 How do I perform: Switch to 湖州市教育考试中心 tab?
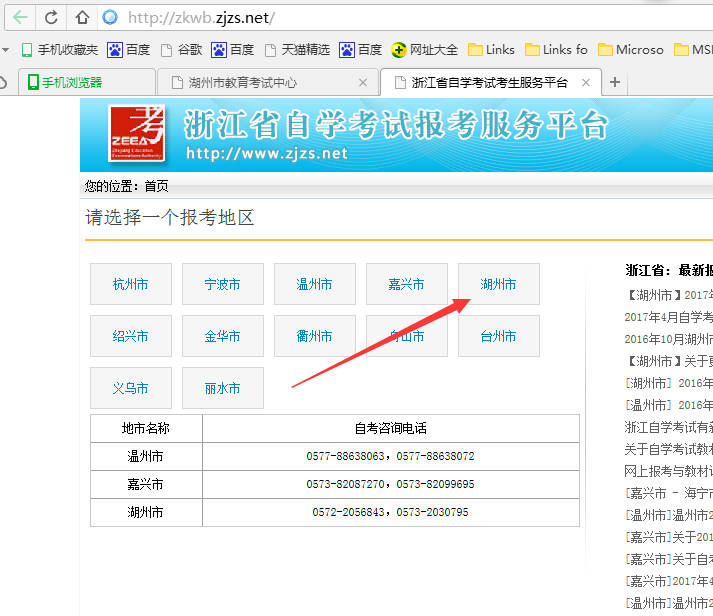point(242,82)
